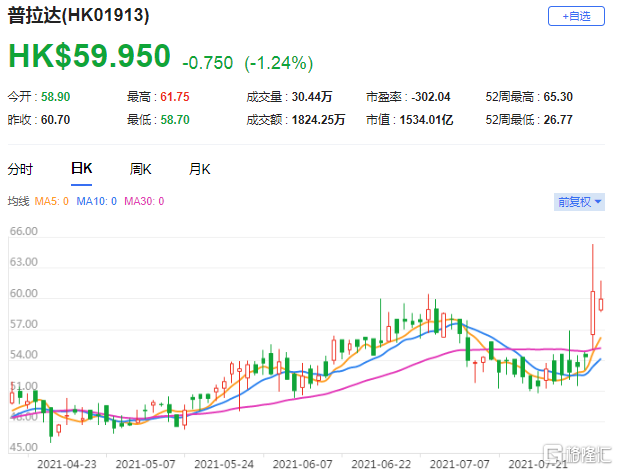Click the 60.00 price axis label
Screen dimensions: 618x471
24,294
